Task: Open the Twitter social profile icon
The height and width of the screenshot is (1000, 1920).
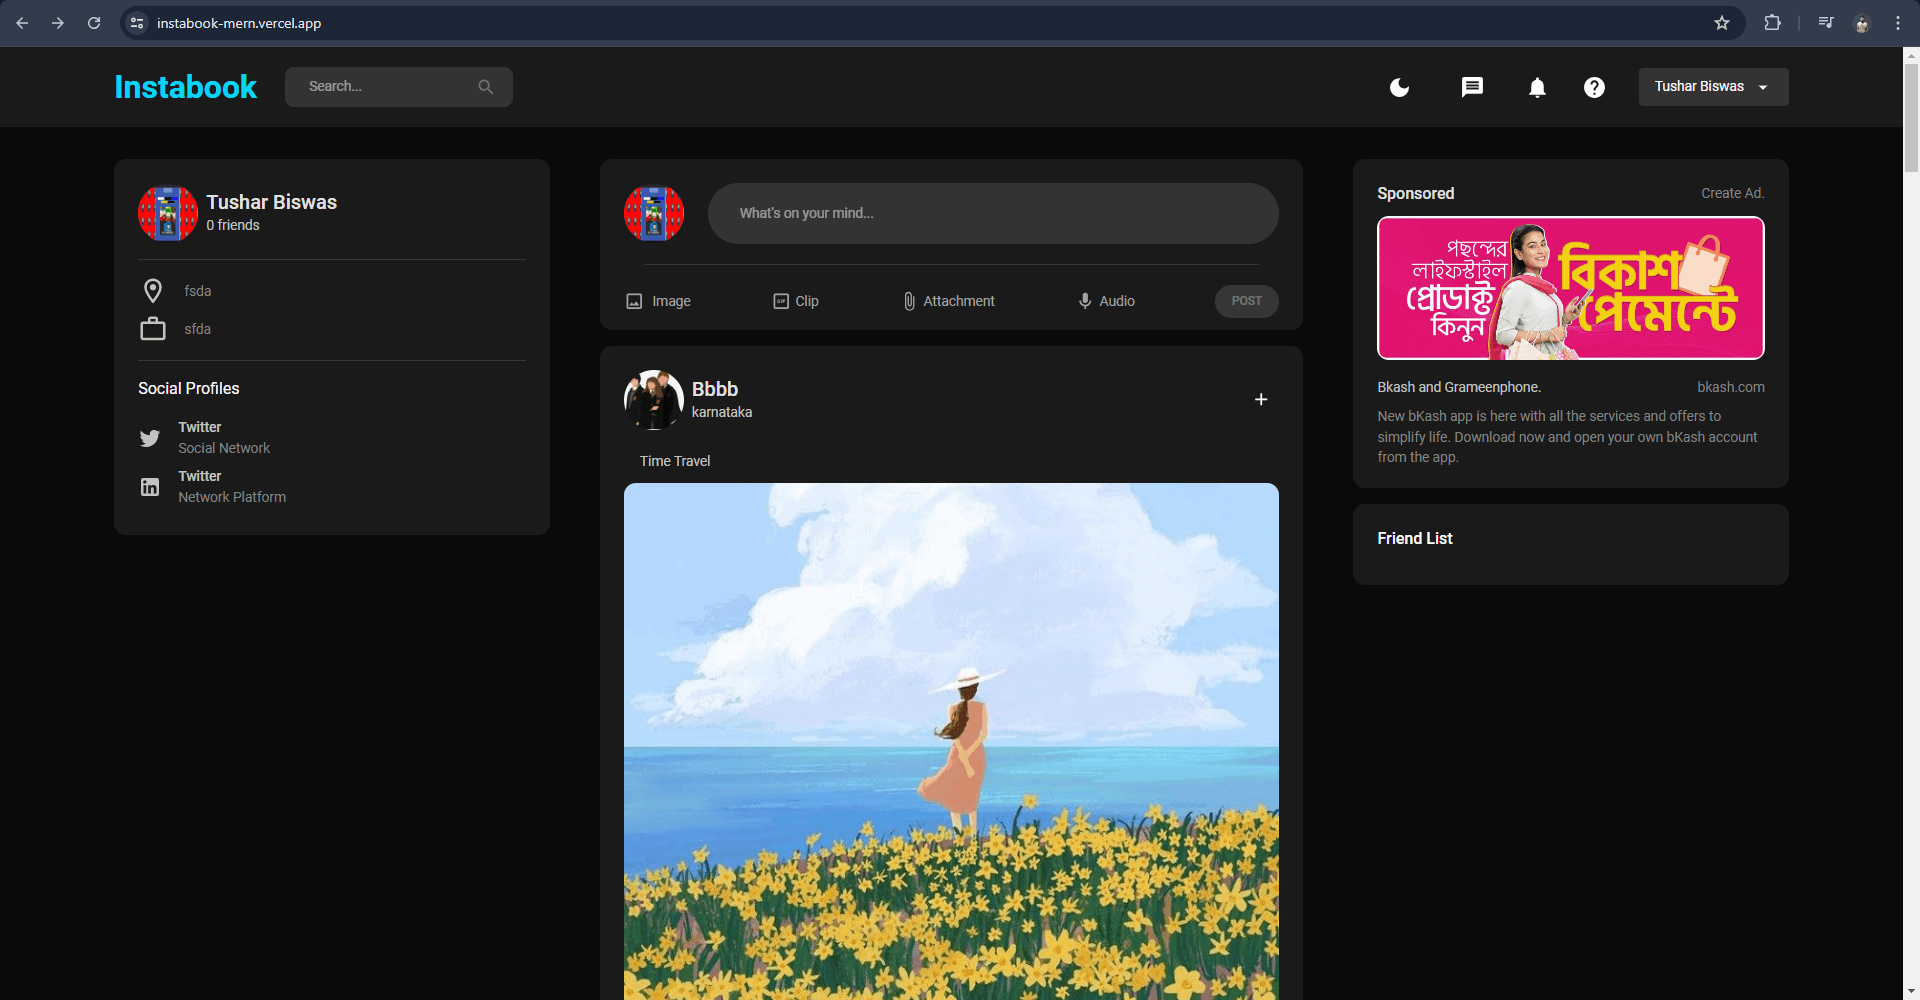Action: [x=150, y=438]
